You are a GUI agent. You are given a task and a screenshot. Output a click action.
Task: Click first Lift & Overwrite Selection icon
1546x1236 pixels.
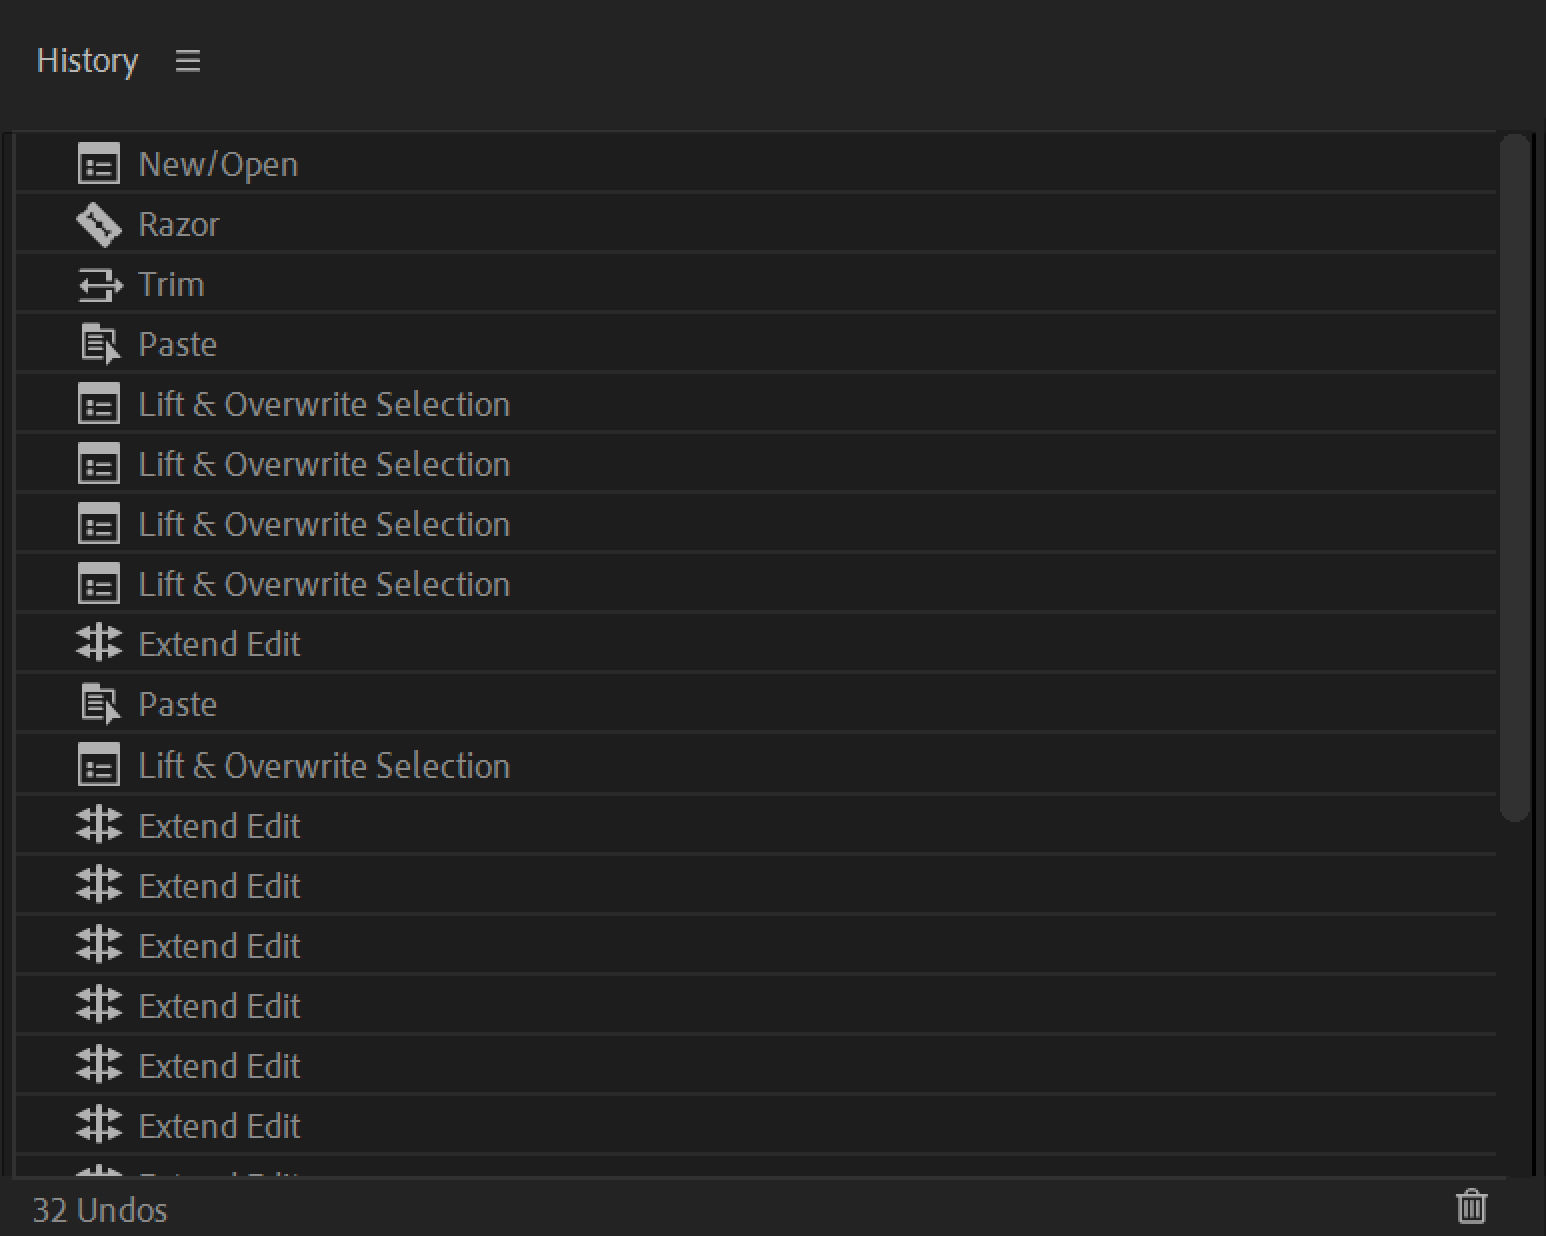pos(98,404)
